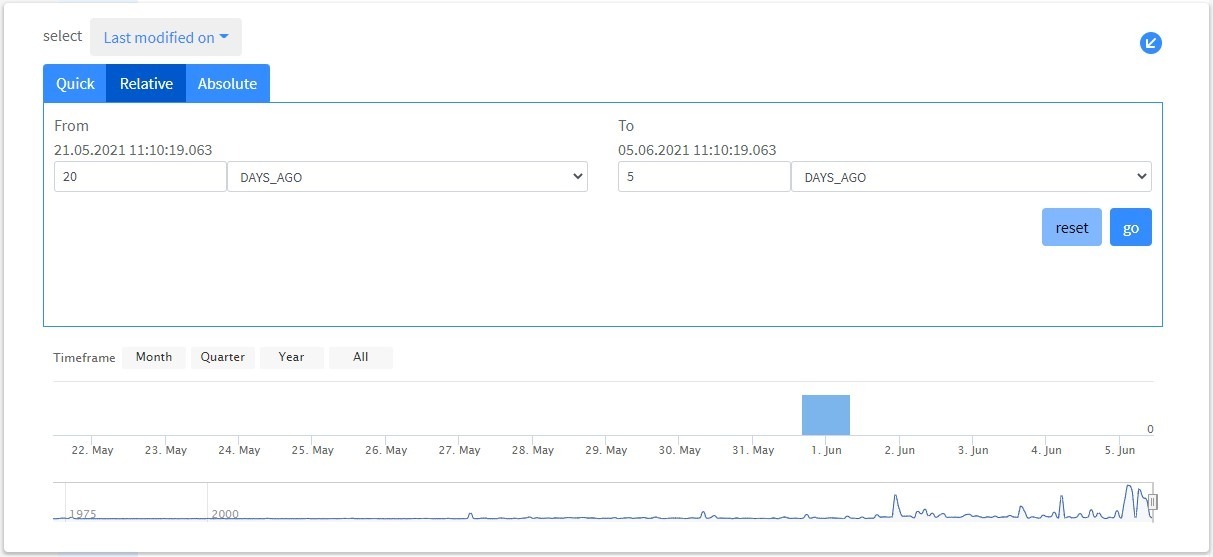Click the From value field containing 20
Screen dimensions: 1213x557
140,177
